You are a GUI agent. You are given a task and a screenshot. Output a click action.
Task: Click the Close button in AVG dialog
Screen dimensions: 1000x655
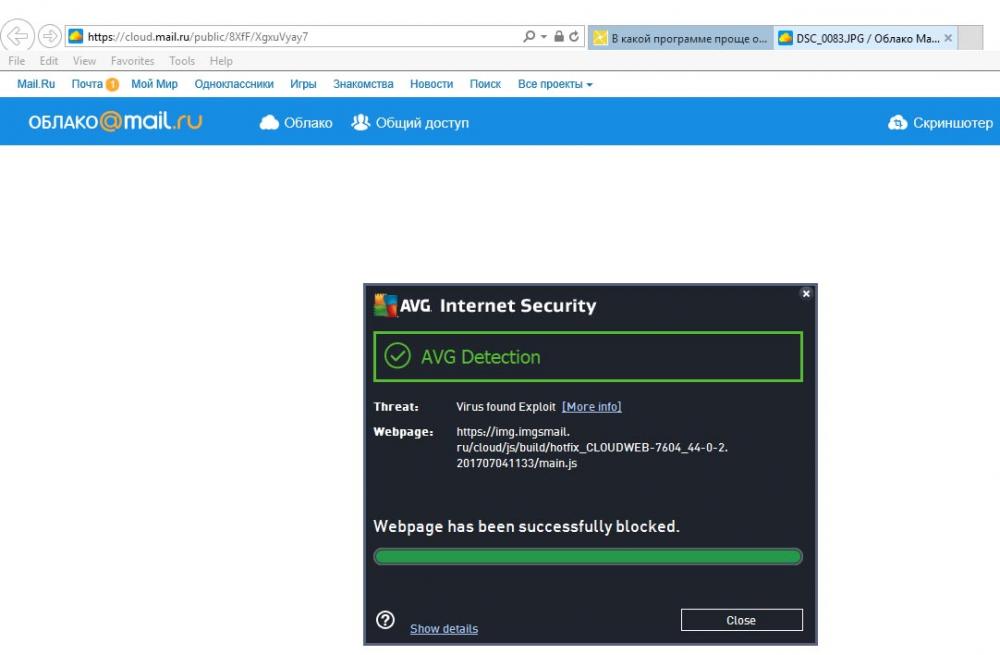(x=741, y=620)
